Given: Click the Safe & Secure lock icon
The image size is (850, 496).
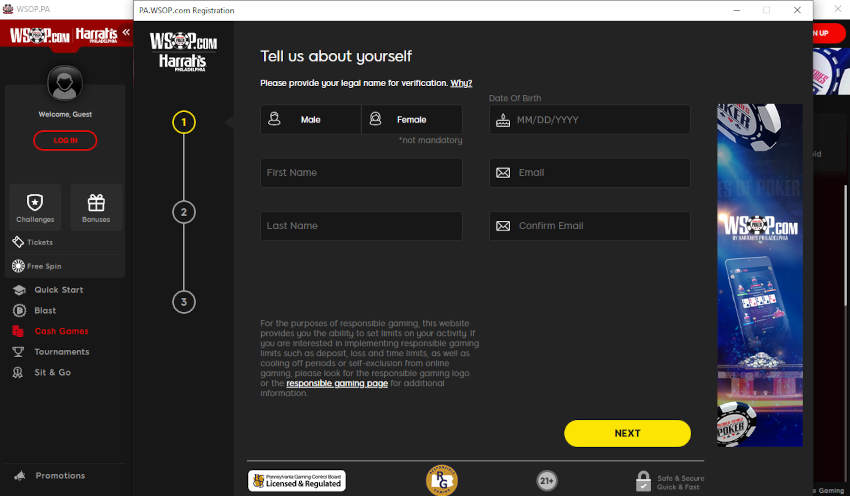Looking at the screenshot, I should pyautogui.click(x=643, y=481).
